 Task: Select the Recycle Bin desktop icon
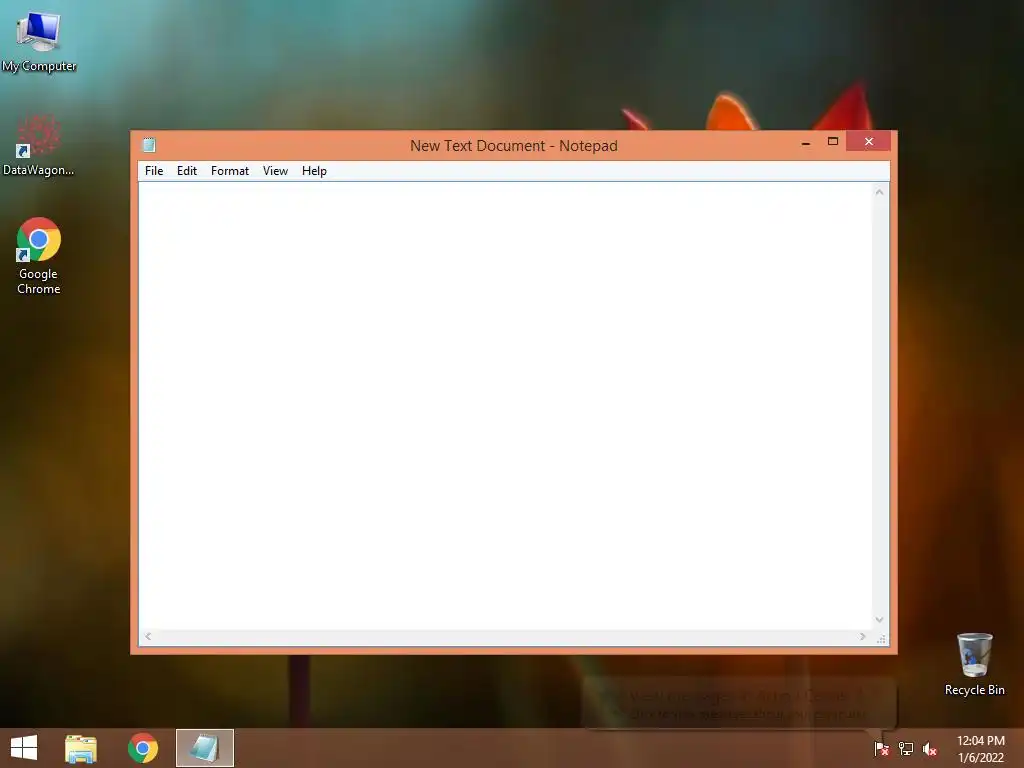974,664
